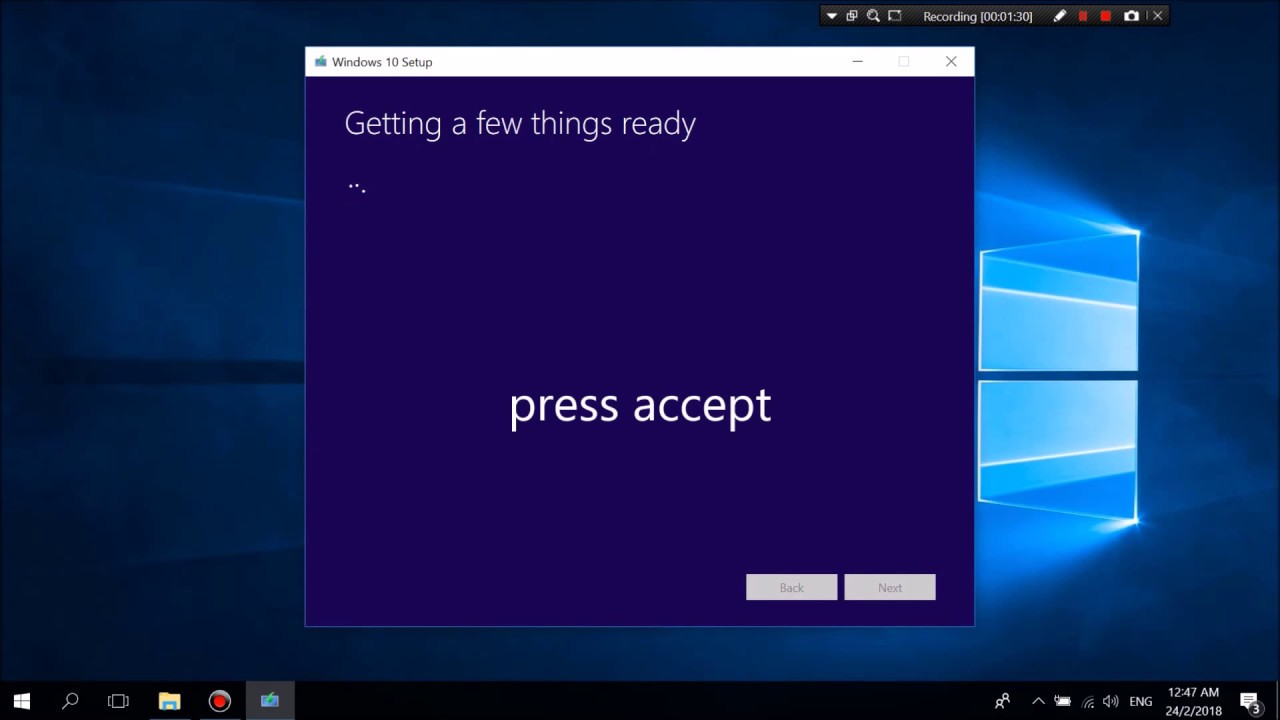Click the Recording timer text
Screen dimensions: 1280x720
(977, 16)
